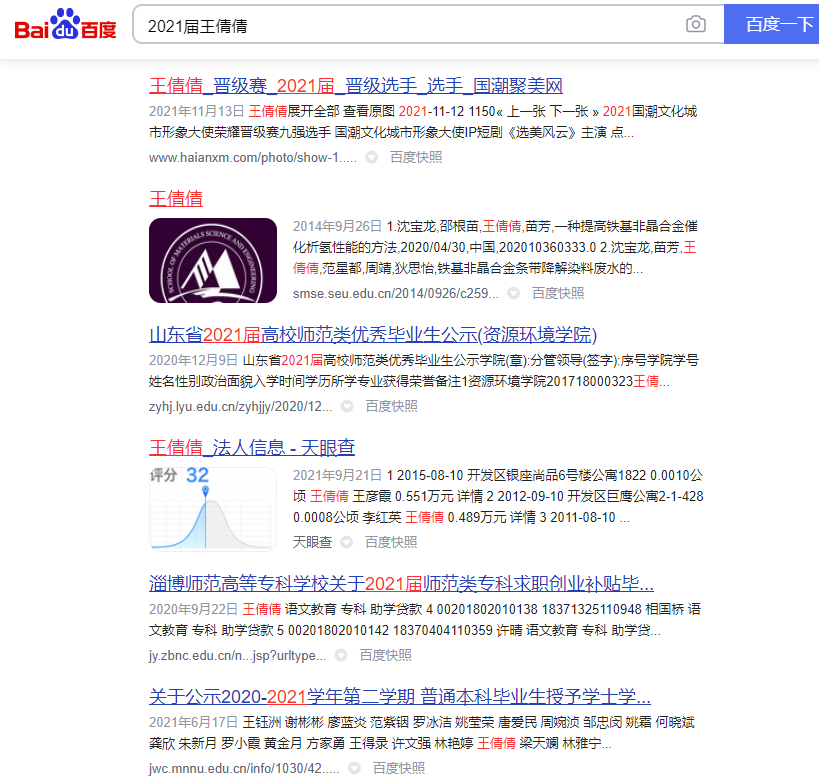Click zyhj.lyu.edu.cn URL text

tap(240, 406)
